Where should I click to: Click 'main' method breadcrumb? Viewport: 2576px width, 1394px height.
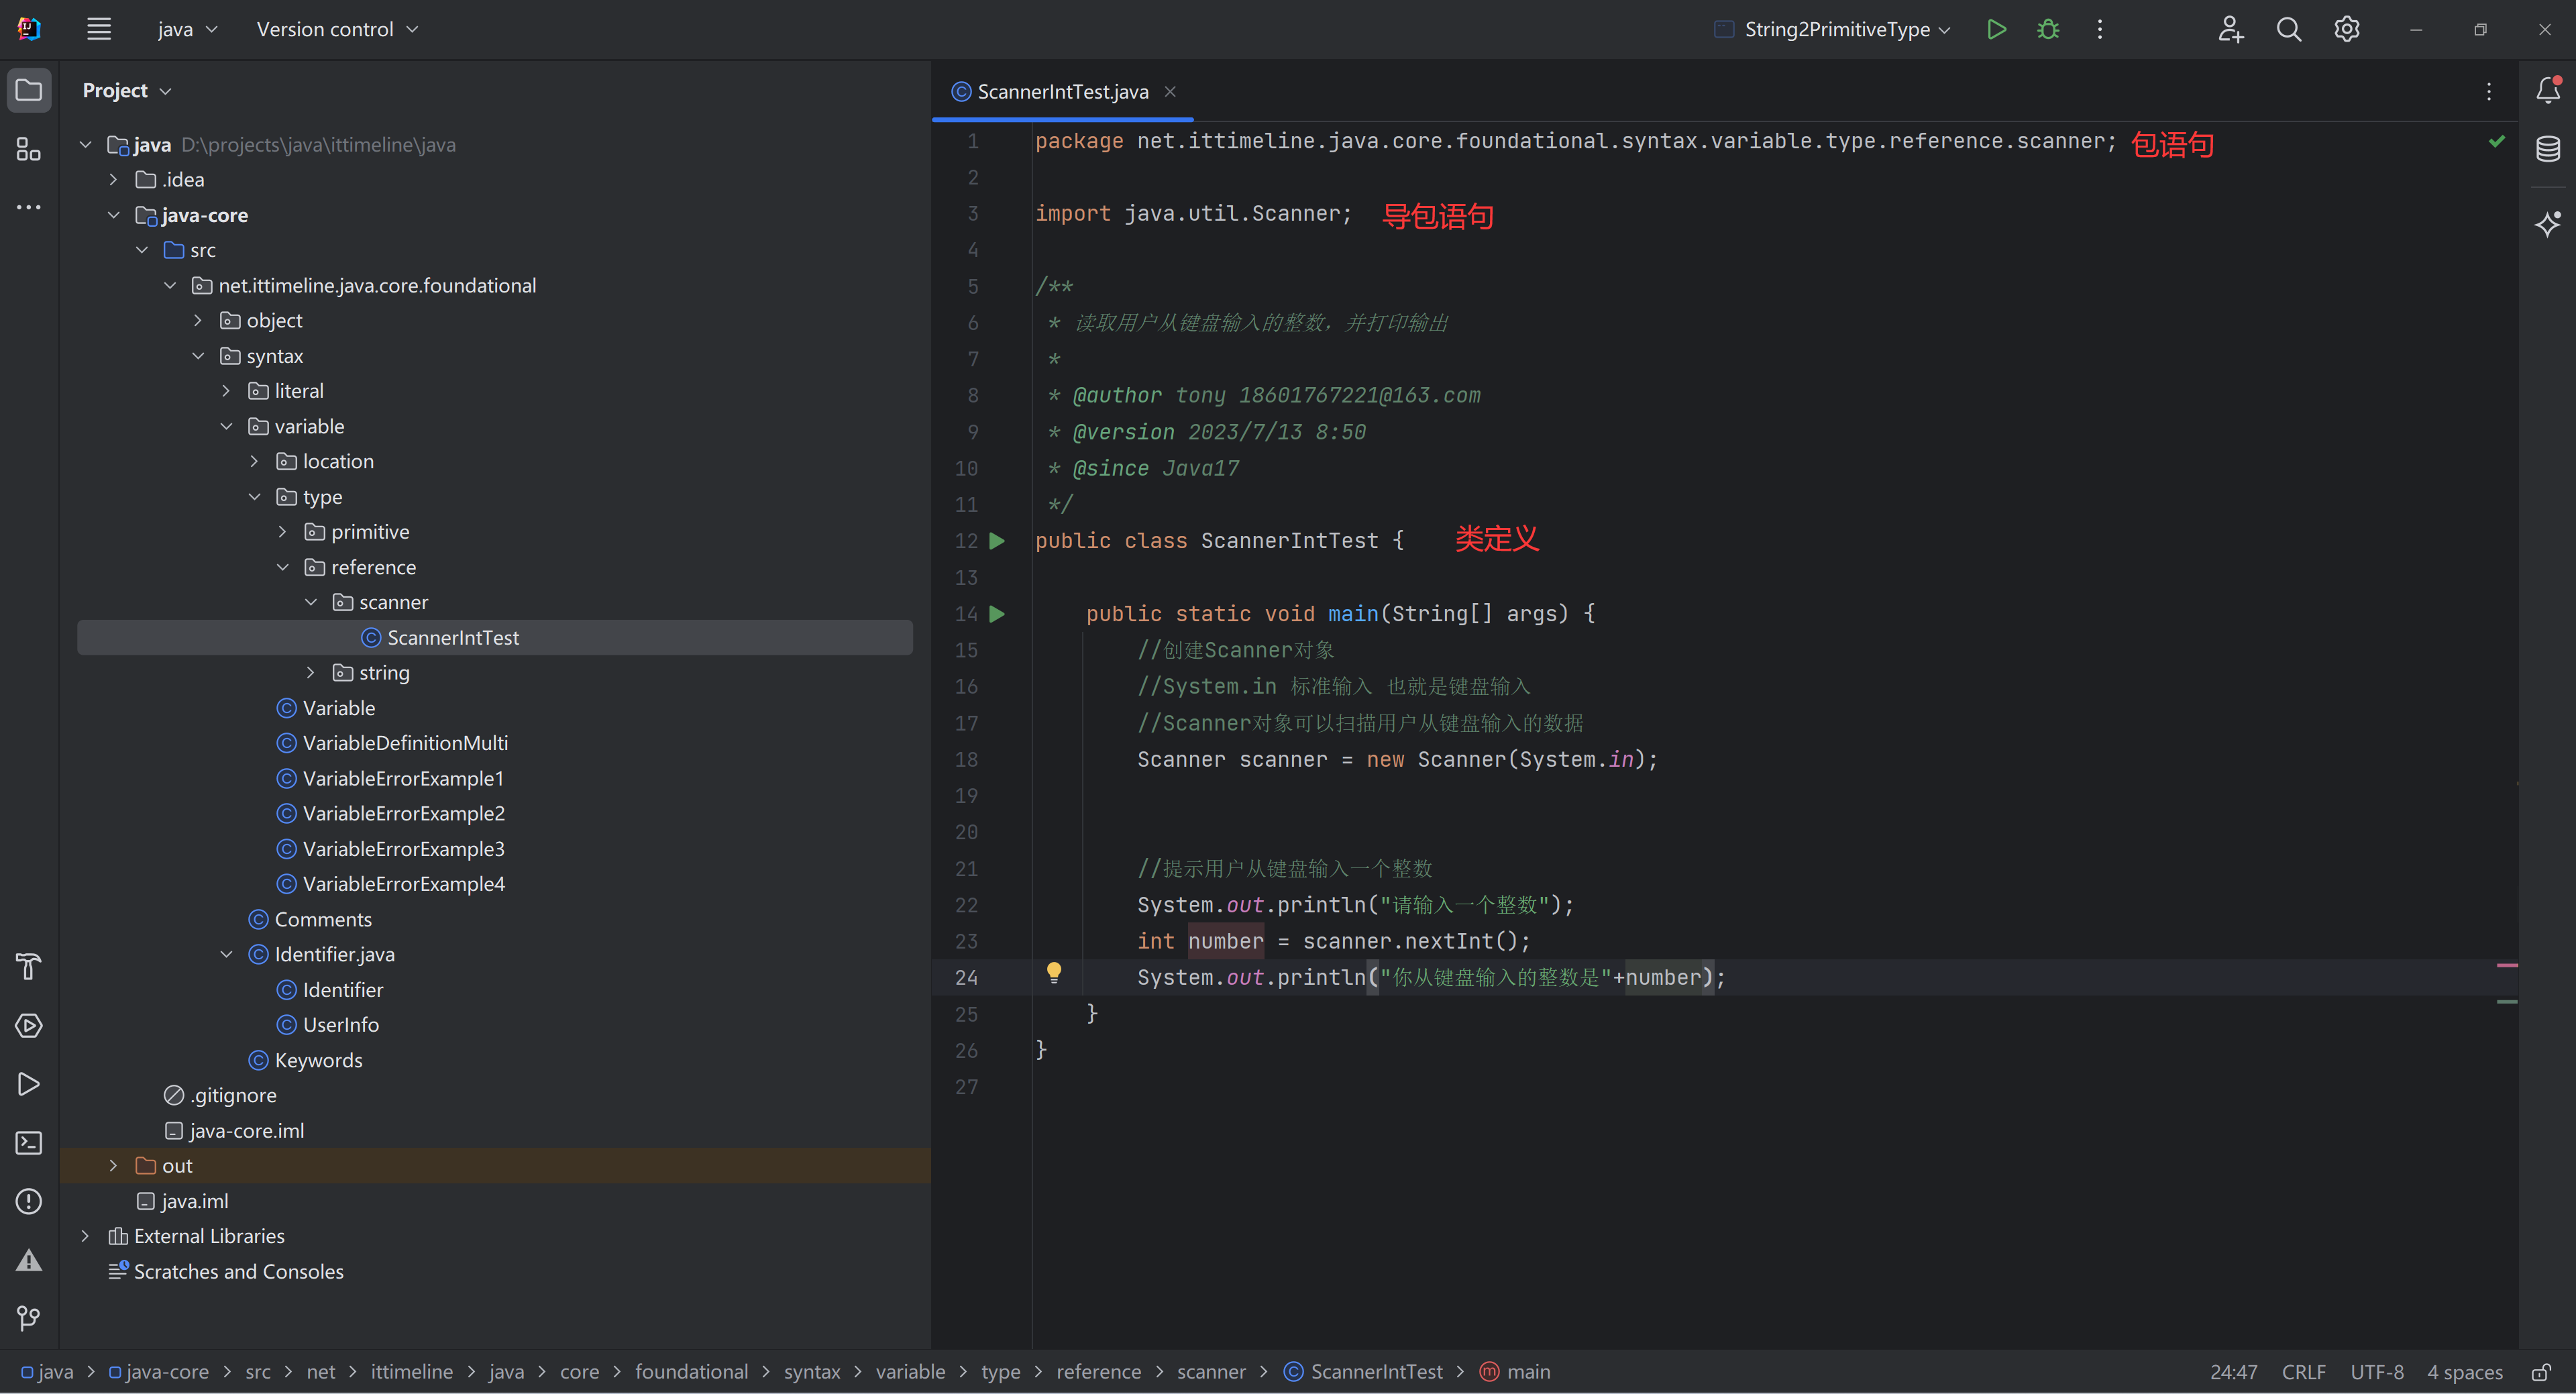(1516, 1372)
